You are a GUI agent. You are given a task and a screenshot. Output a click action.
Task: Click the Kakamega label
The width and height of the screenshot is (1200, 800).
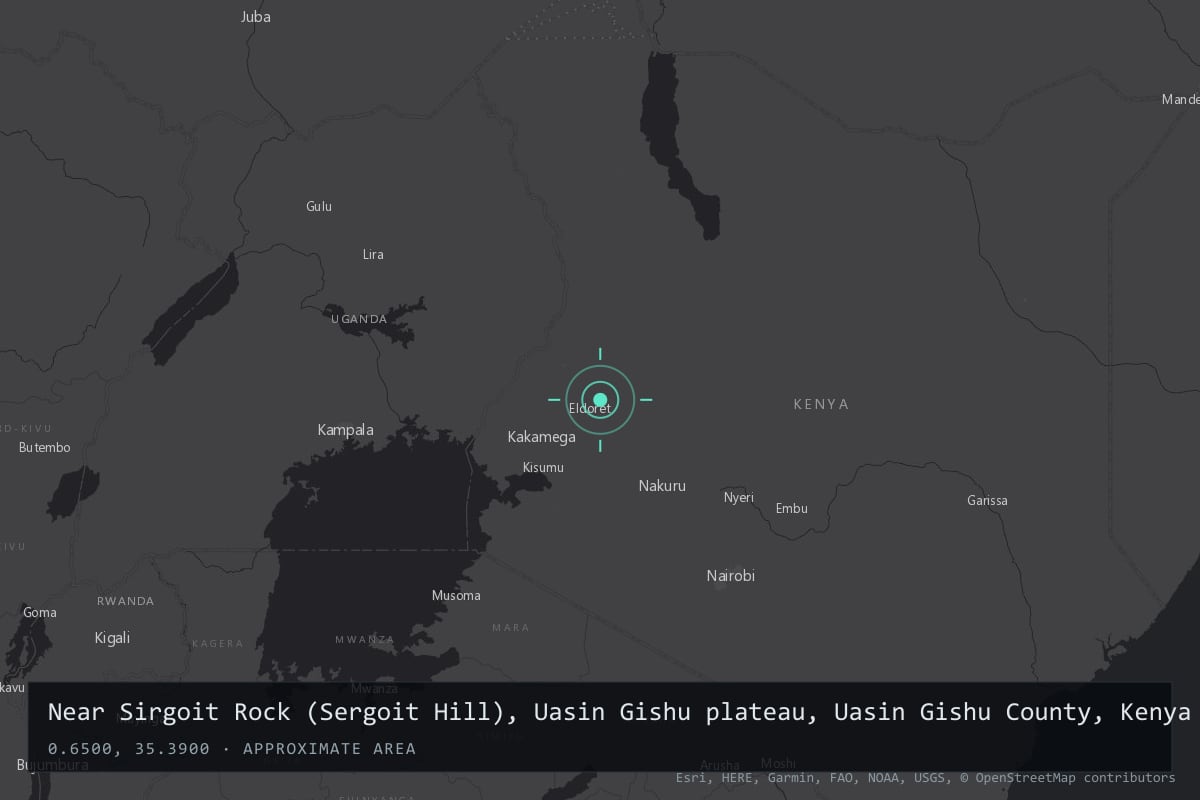(542, 437)
